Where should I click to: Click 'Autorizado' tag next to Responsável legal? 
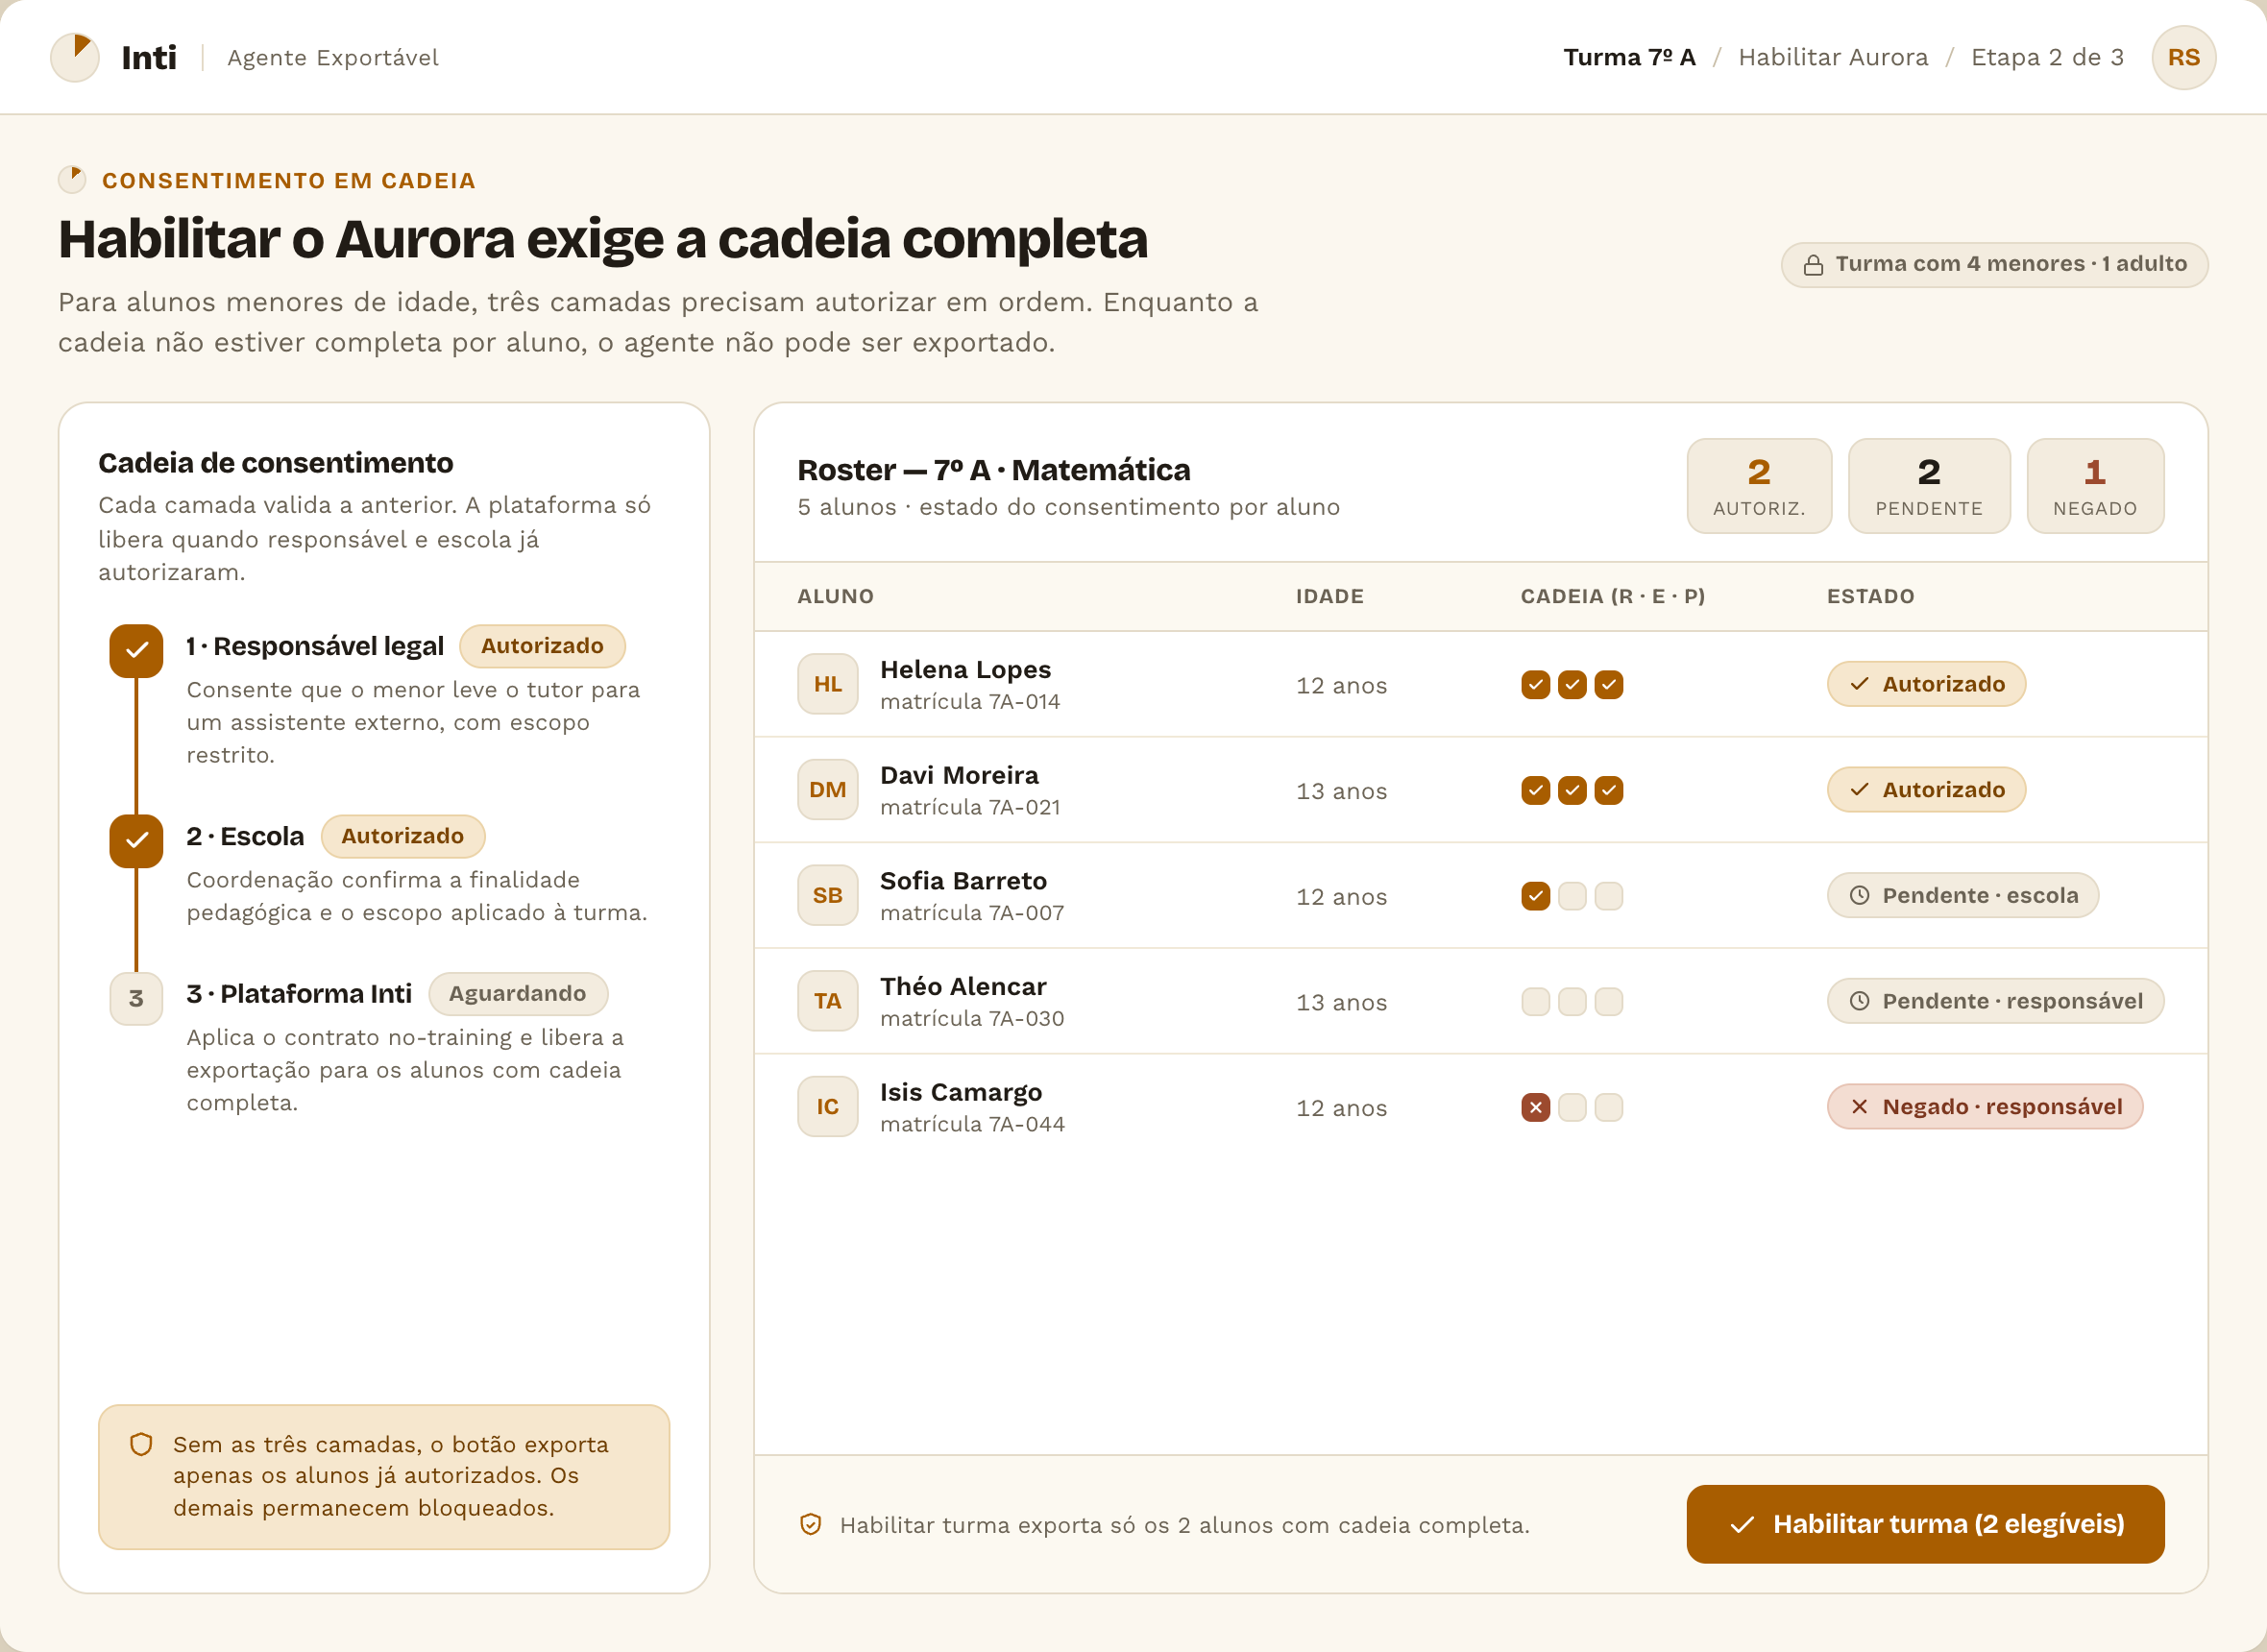tap(542, 646)
